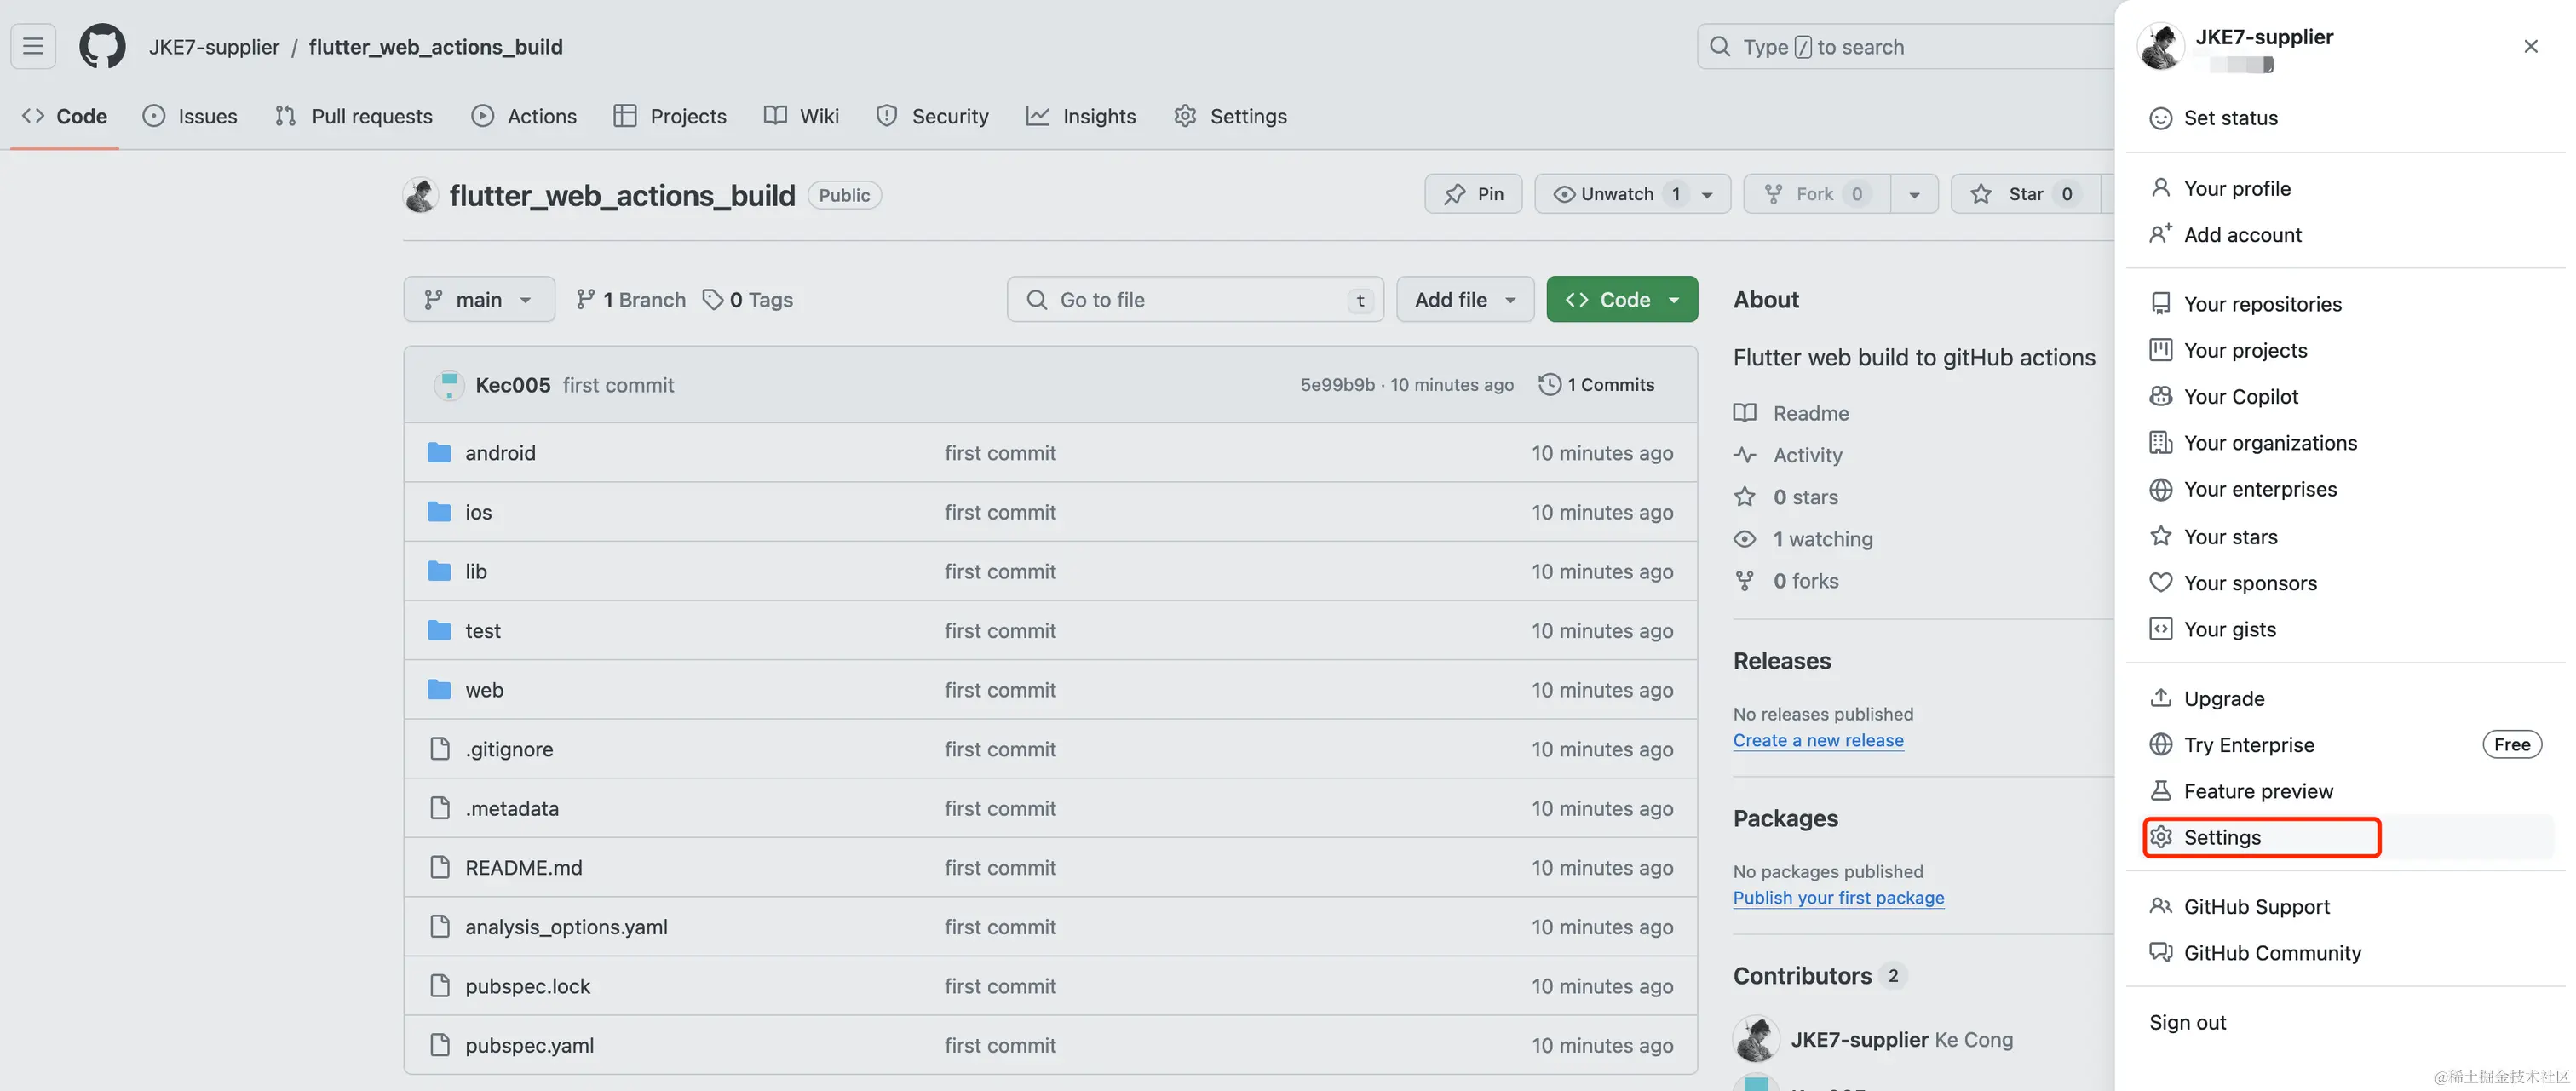Open the 0 Tags link
2576x1091 pixels.
747,300
